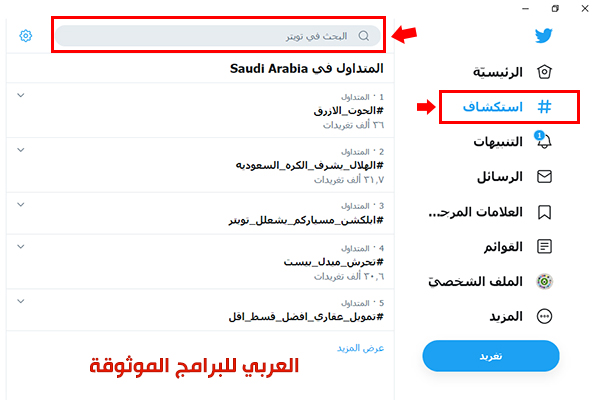
Task: Expand options for first trend chevron
Action: click(20, 95)
